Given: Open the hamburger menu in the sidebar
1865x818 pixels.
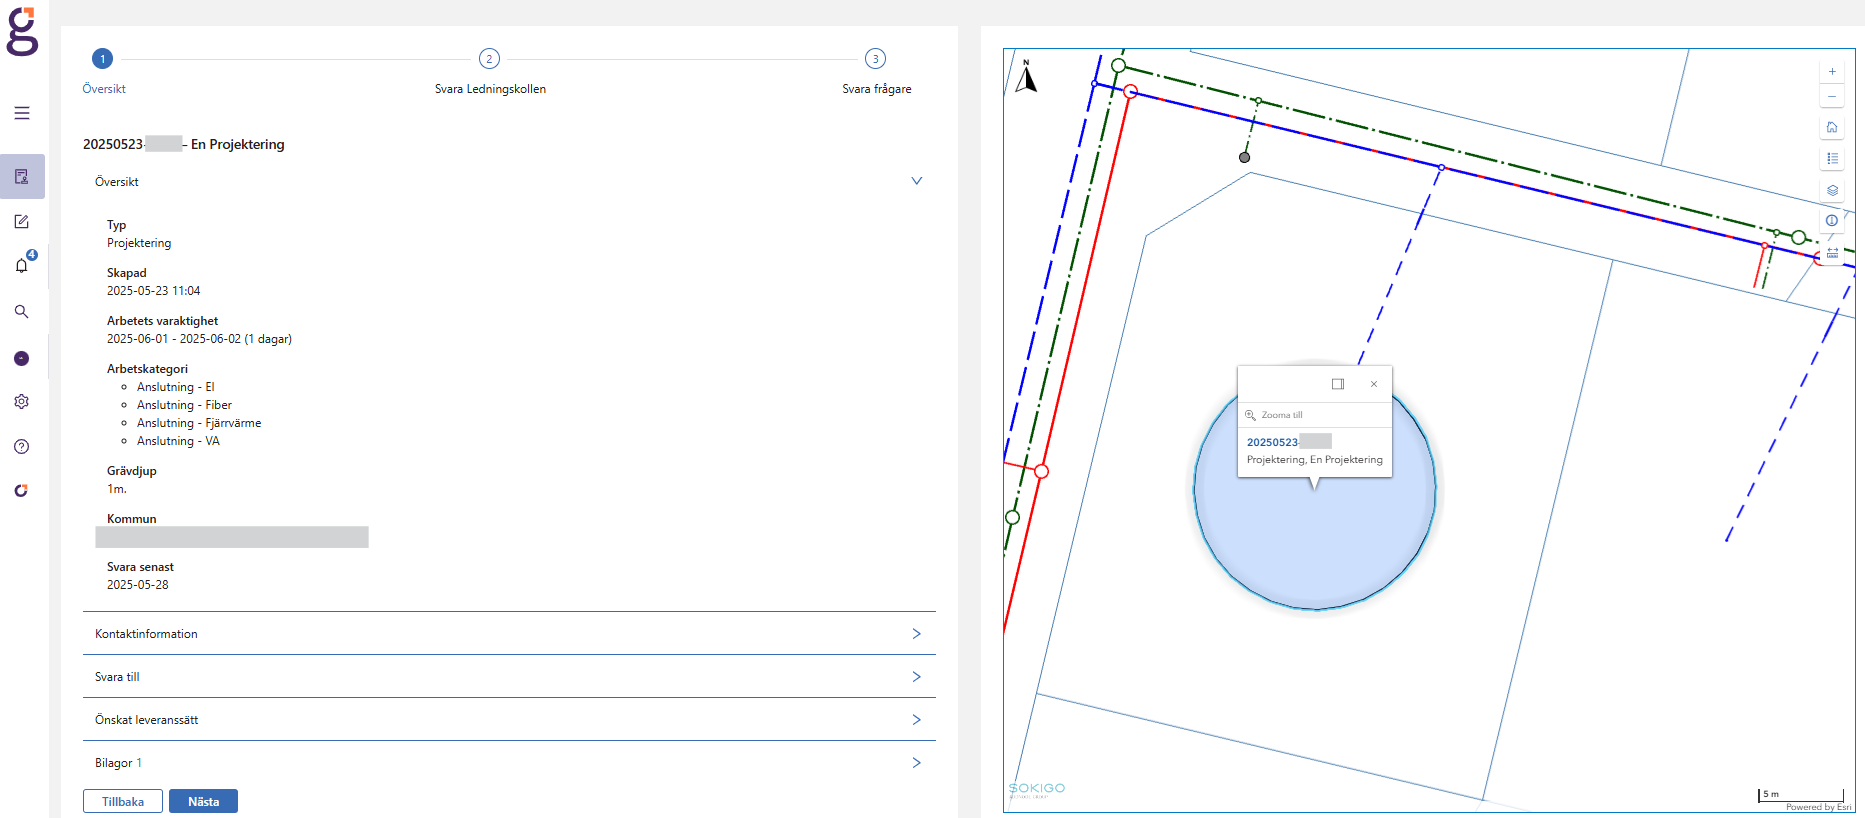Looking at the screenshot, I should (22, 113).
